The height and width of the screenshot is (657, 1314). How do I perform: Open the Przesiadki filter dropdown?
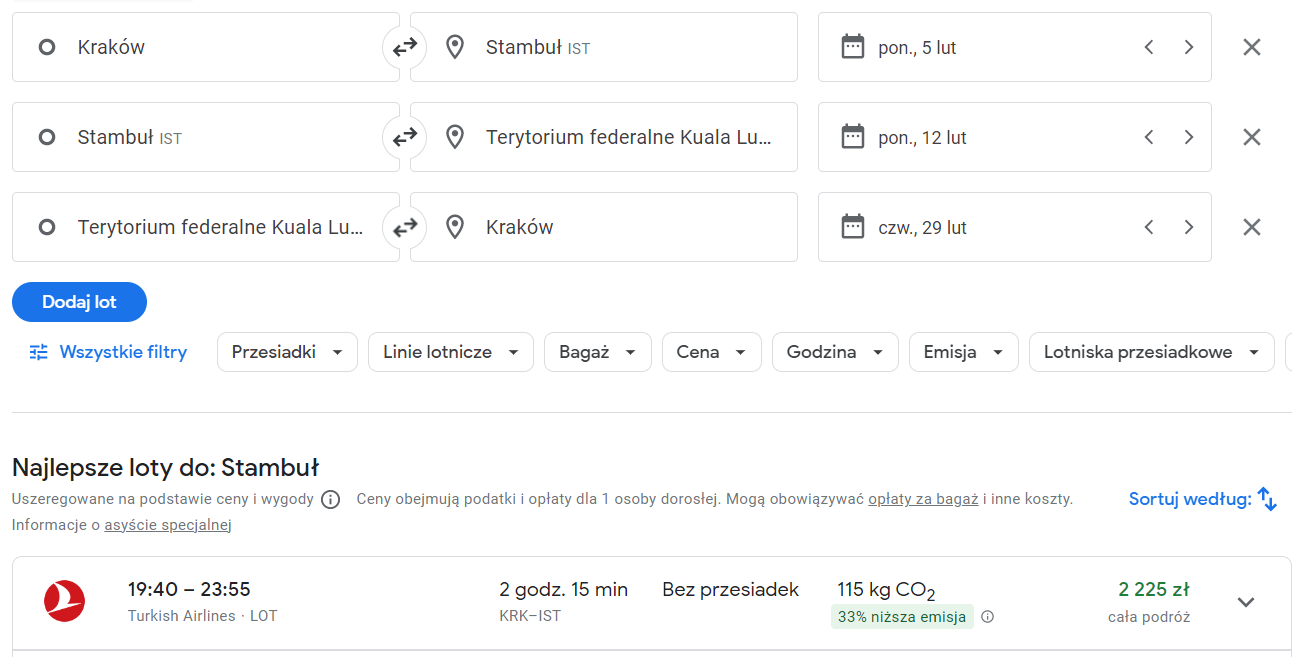(x=287, y=352)
